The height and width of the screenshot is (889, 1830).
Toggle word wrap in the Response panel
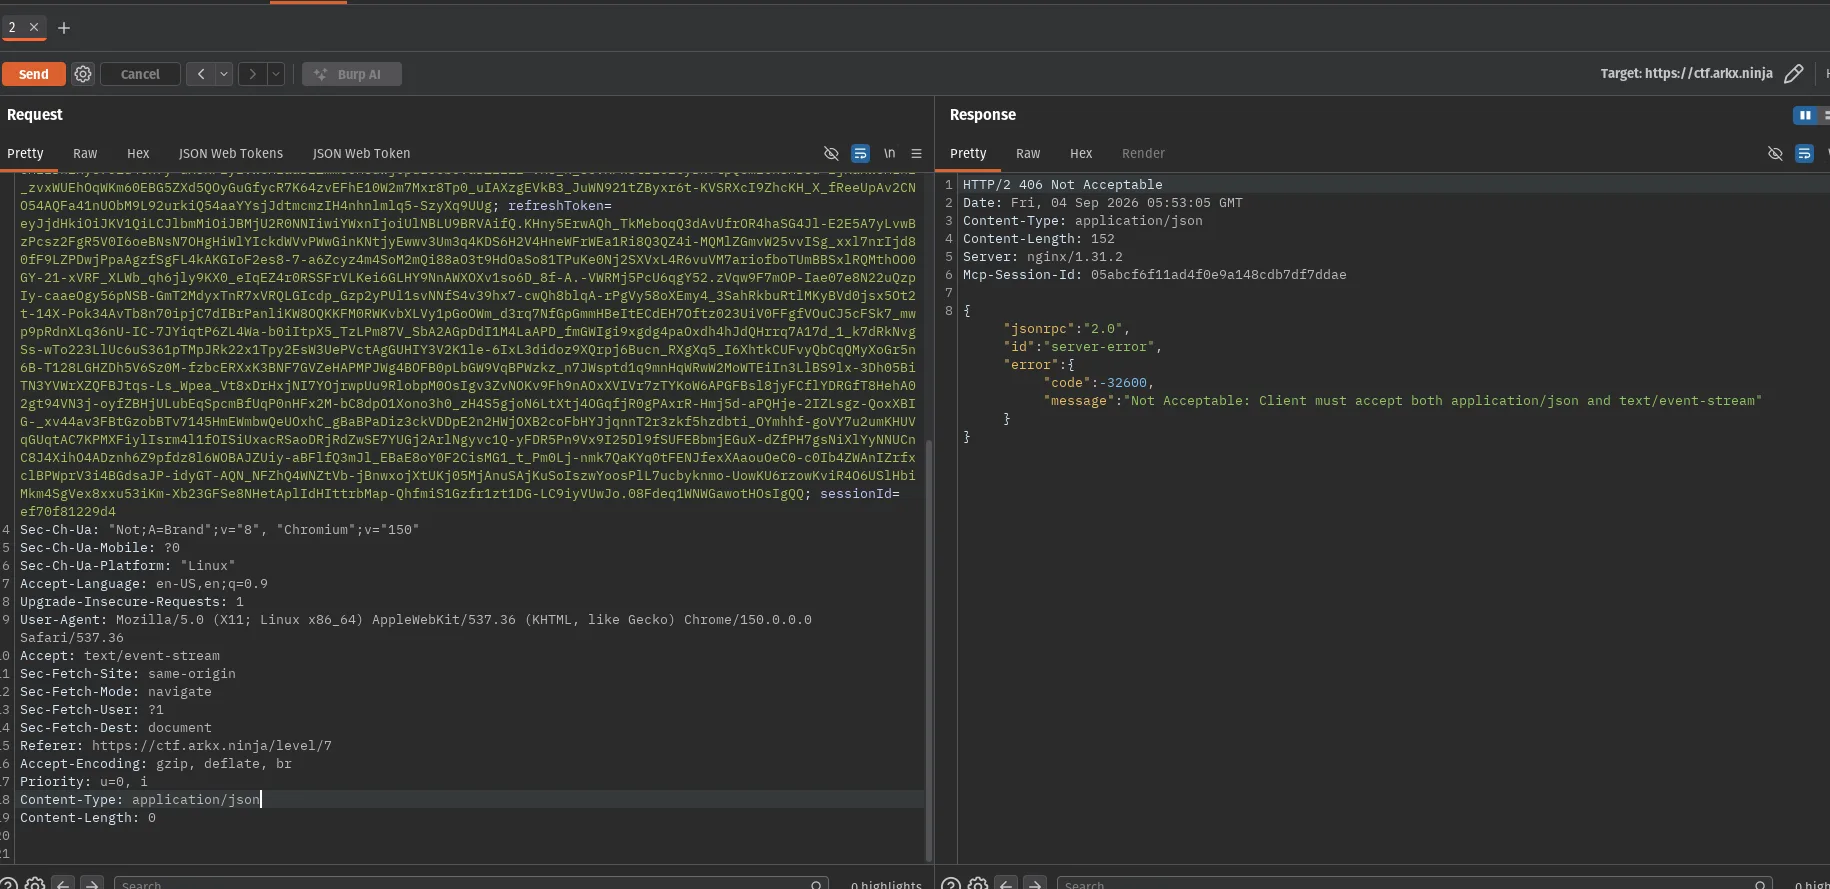pyautogui.click(x=1804, y=153)
